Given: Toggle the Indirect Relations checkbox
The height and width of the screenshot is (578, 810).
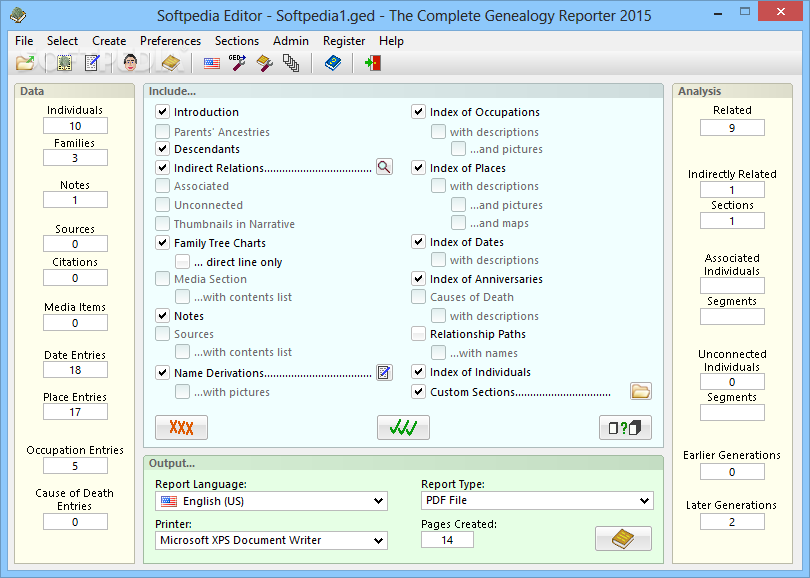Looking at the screenshot, I should tap(163, 168).
